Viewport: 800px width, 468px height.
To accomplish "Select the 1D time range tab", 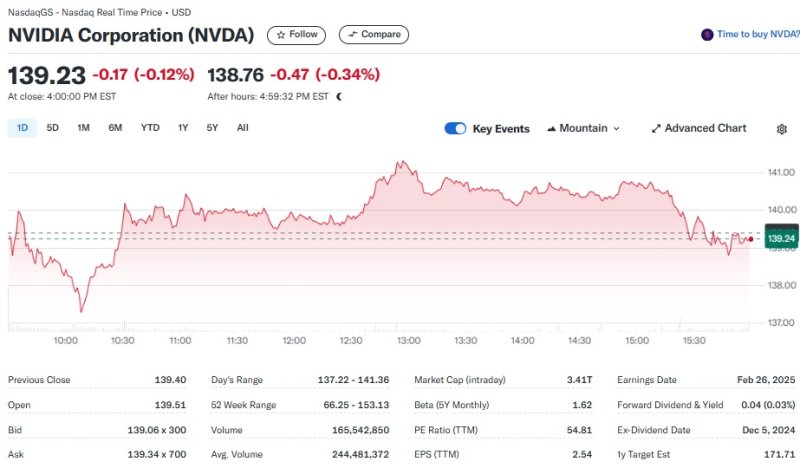I will pos(22,128).
